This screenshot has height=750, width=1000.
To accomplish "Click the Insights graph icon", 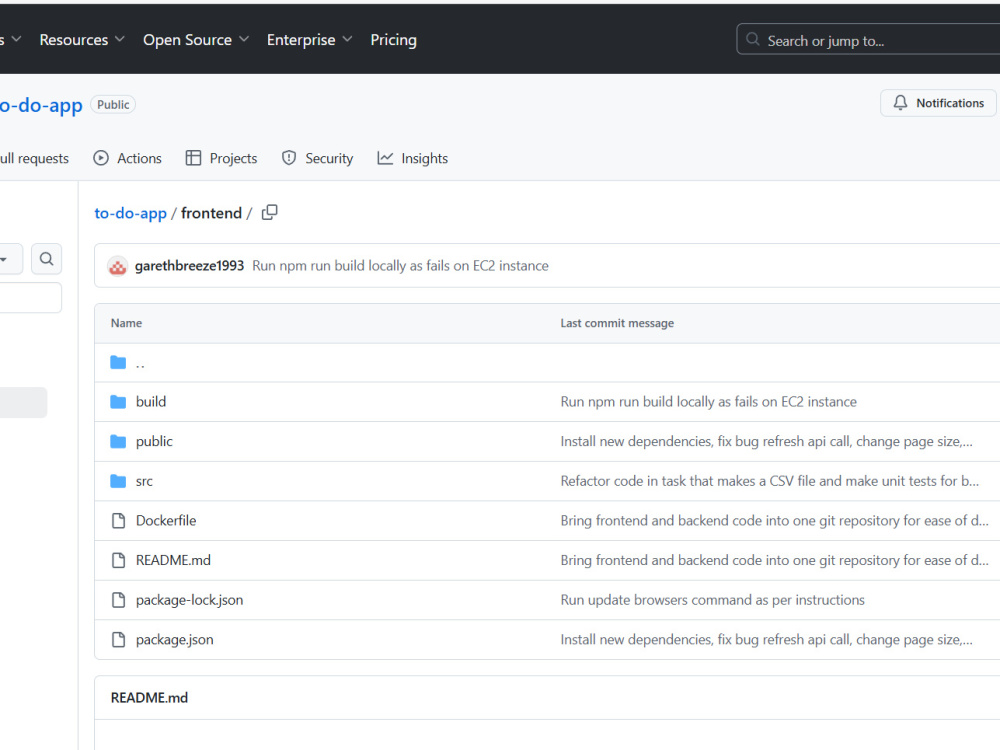I will 385,158.
